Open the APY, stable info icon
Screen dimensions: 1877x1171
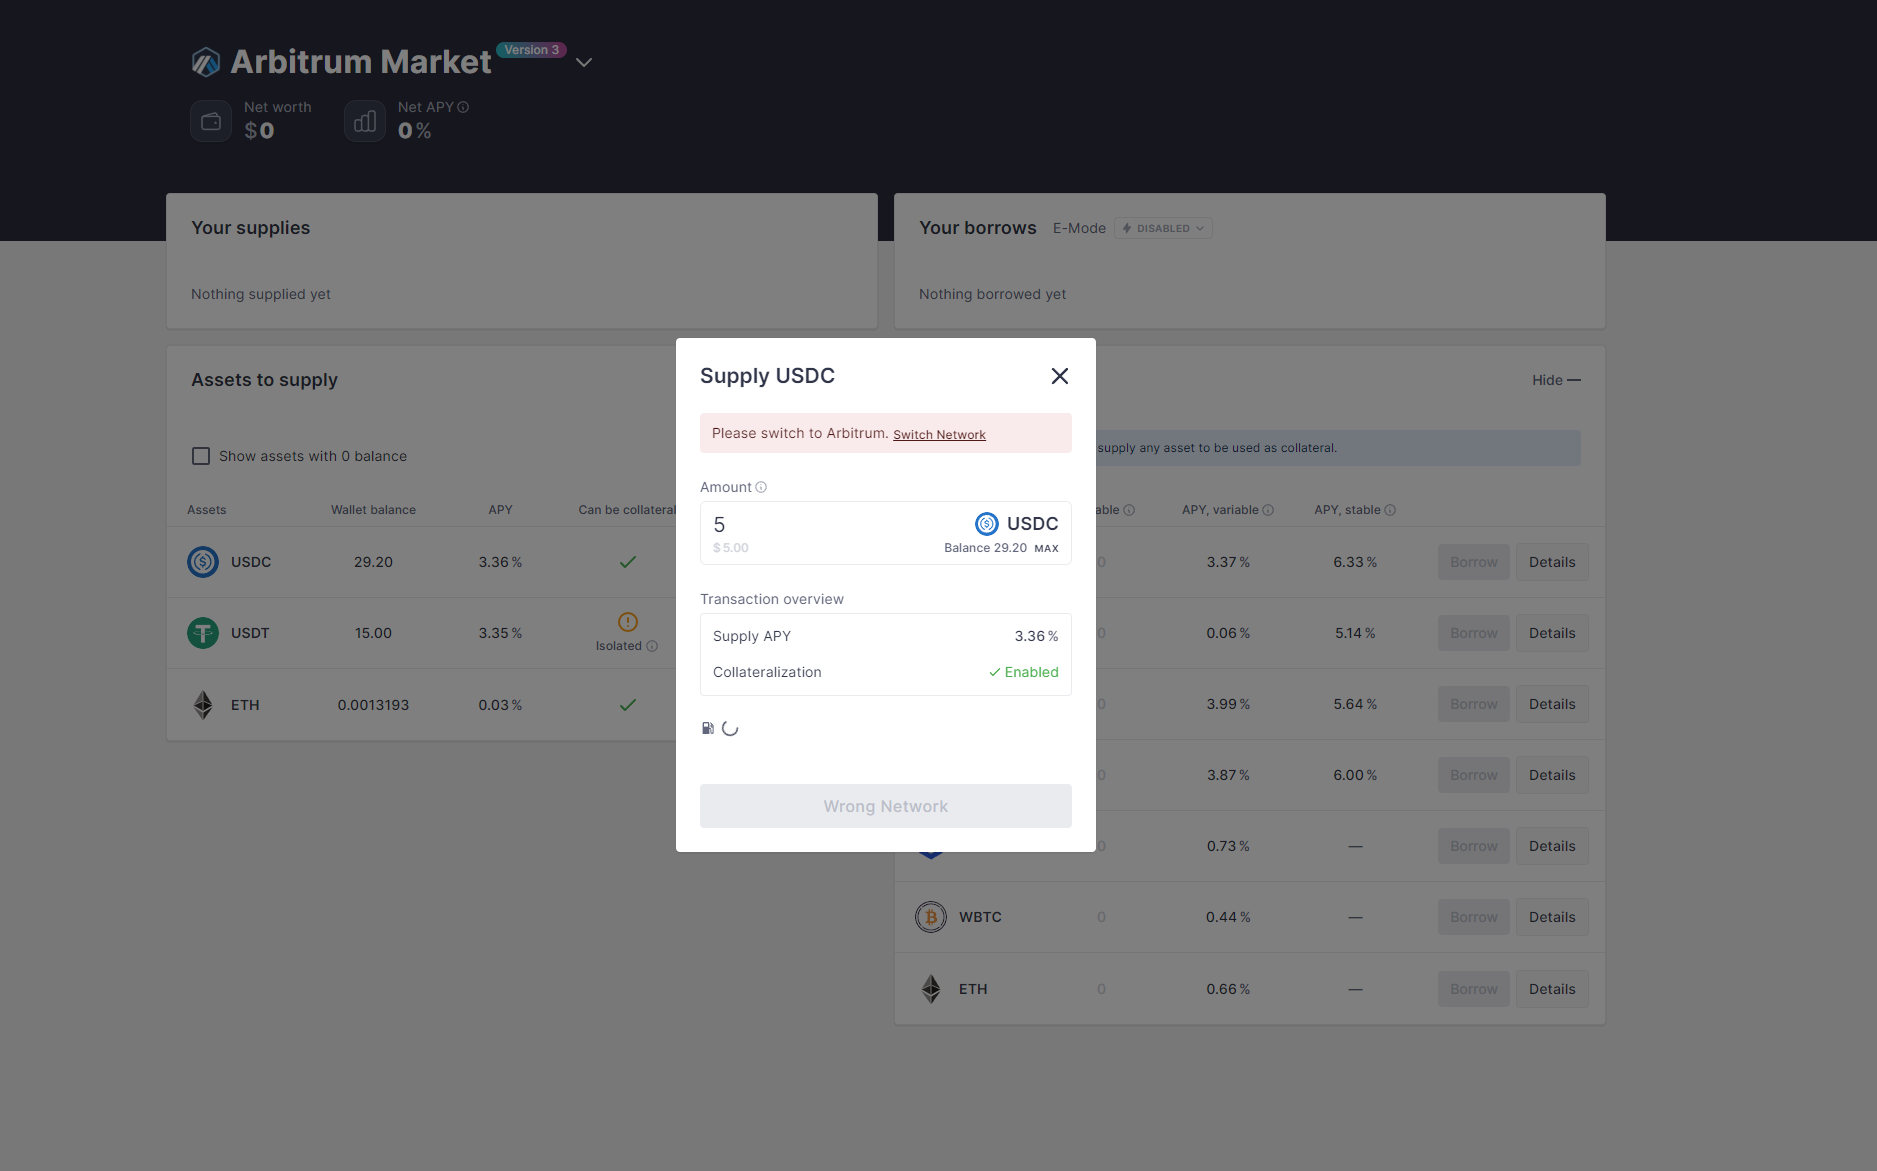pyautogui.click(x=1390, y=510)
